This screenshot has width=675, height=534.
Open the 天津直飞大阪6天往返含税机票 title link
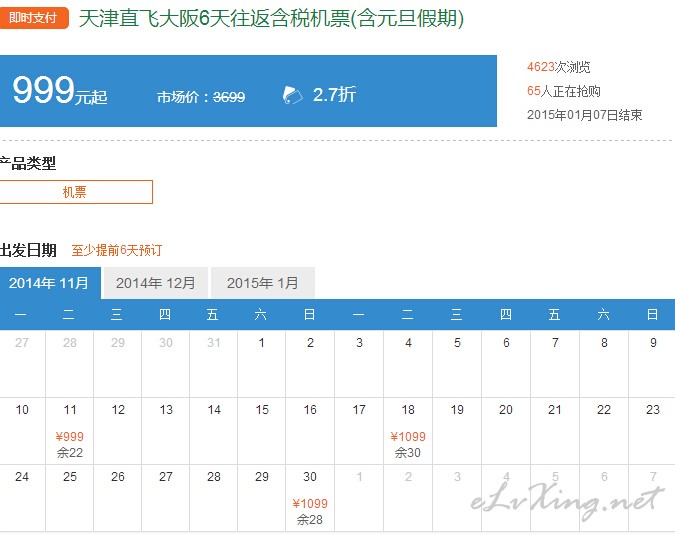pyautogui.click(x=271, y=19)
